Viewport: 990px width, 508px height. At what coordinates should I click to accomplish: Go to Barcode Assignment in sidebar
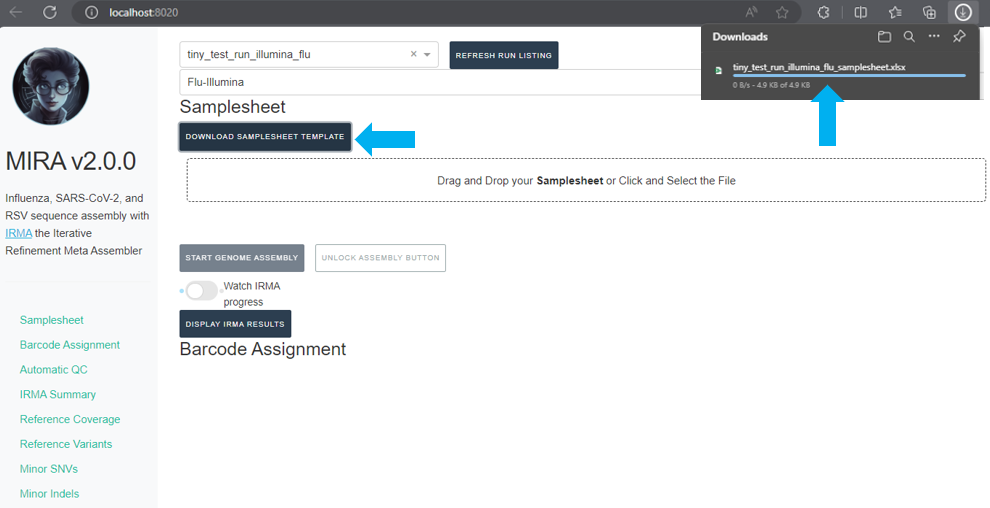tap(70, 345)
